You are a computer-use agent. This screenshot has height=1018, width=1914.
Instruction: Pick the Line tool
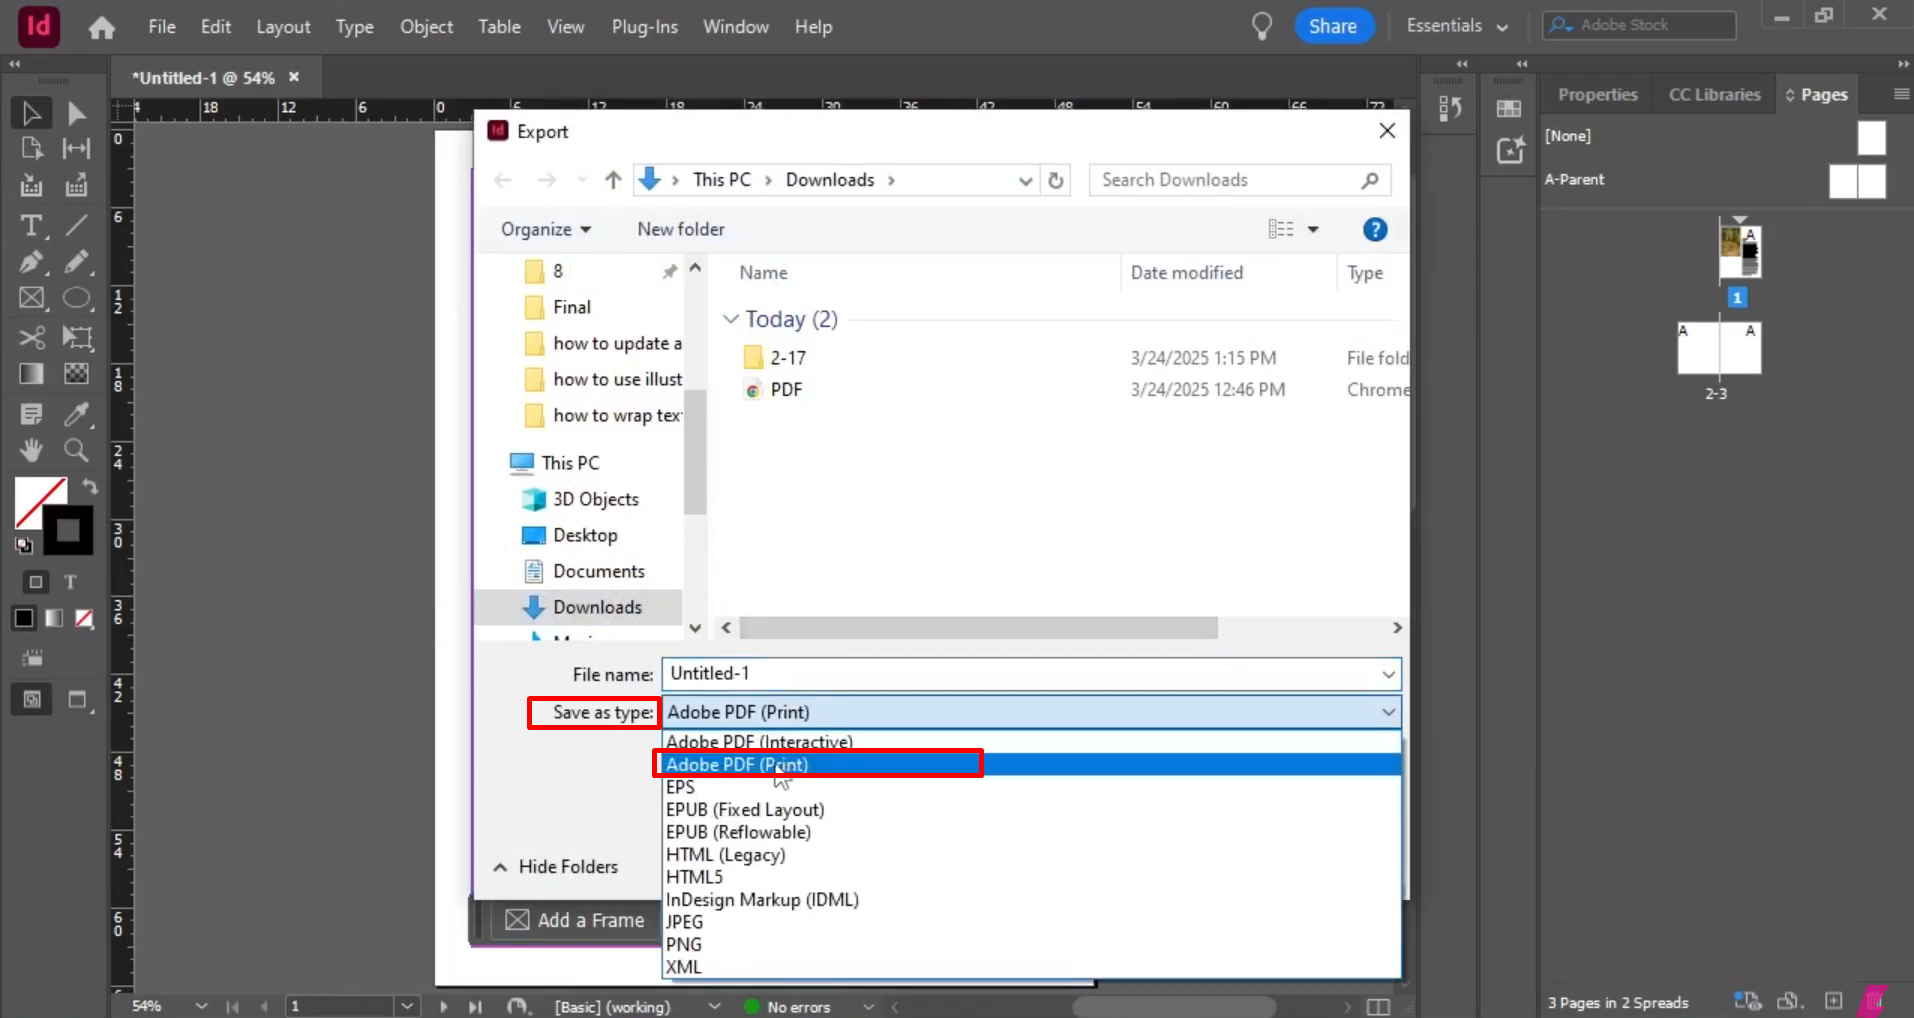point(76,226)
